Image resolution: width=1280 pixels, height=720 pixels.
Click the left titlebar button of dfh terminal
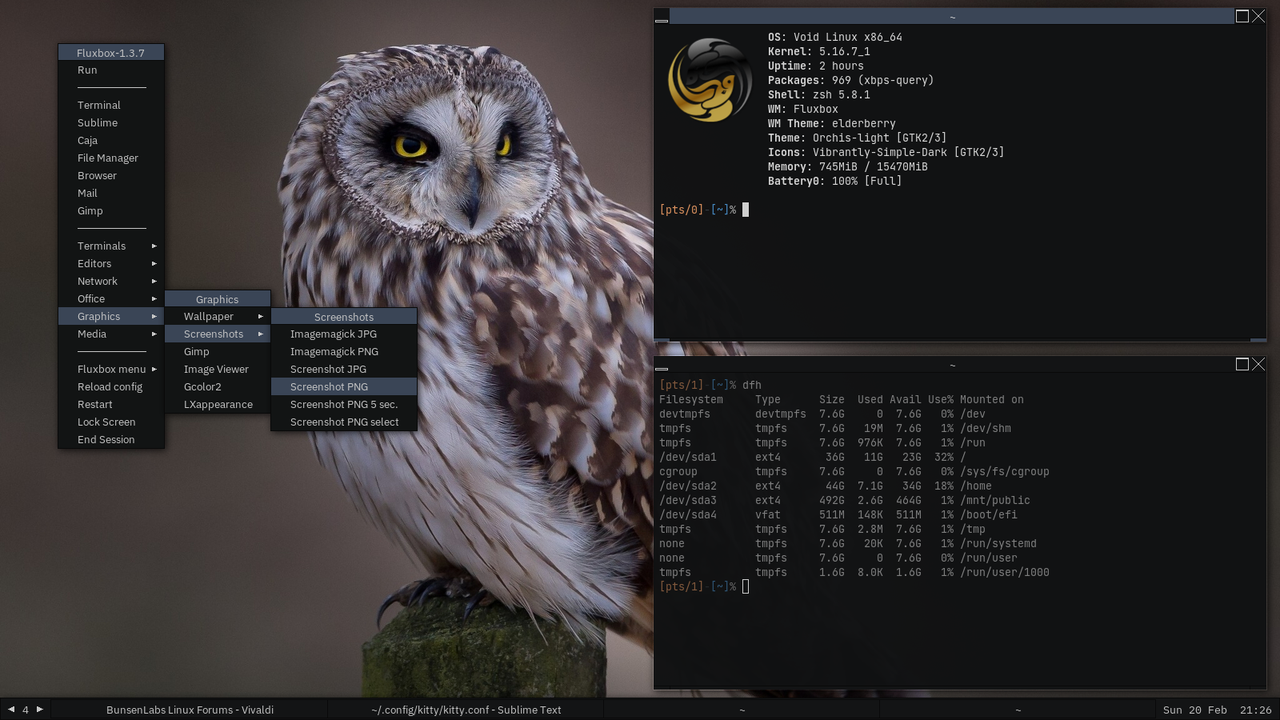click(661, 365)
